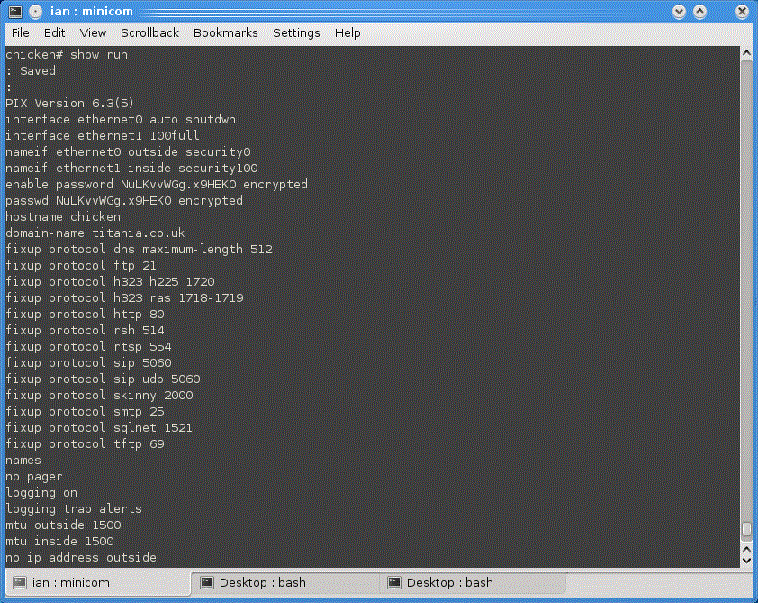
Task: Close the minicom window
Action: pyautogui.click(x=742, y=11)
